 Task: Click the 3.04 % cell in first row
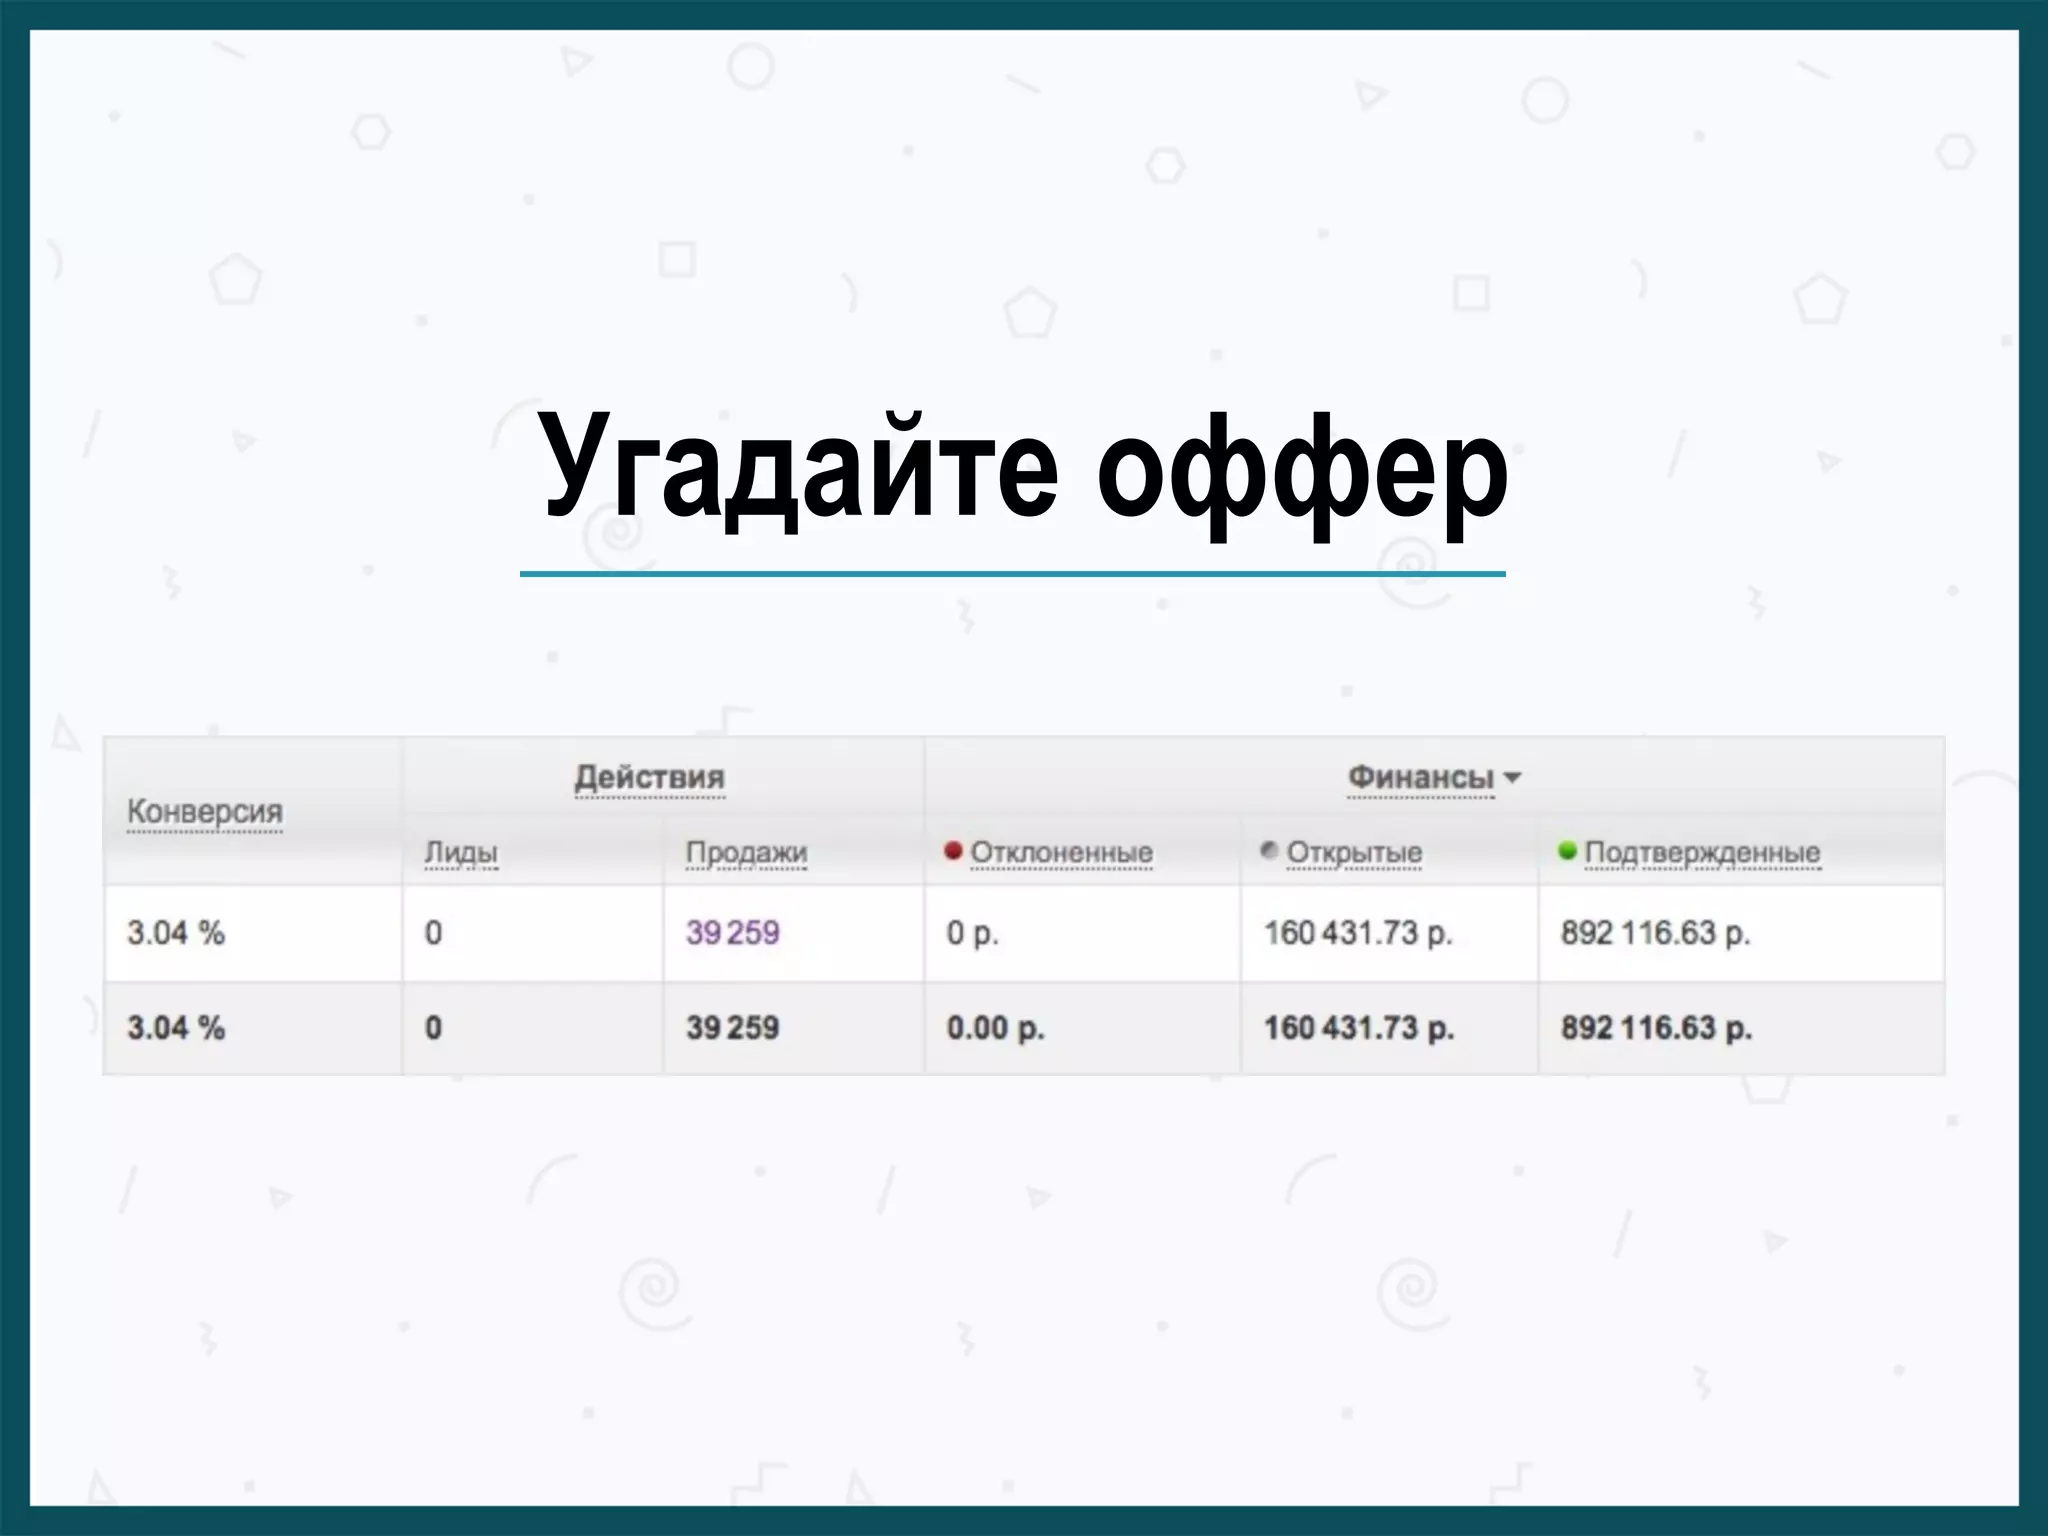point(176,933)
